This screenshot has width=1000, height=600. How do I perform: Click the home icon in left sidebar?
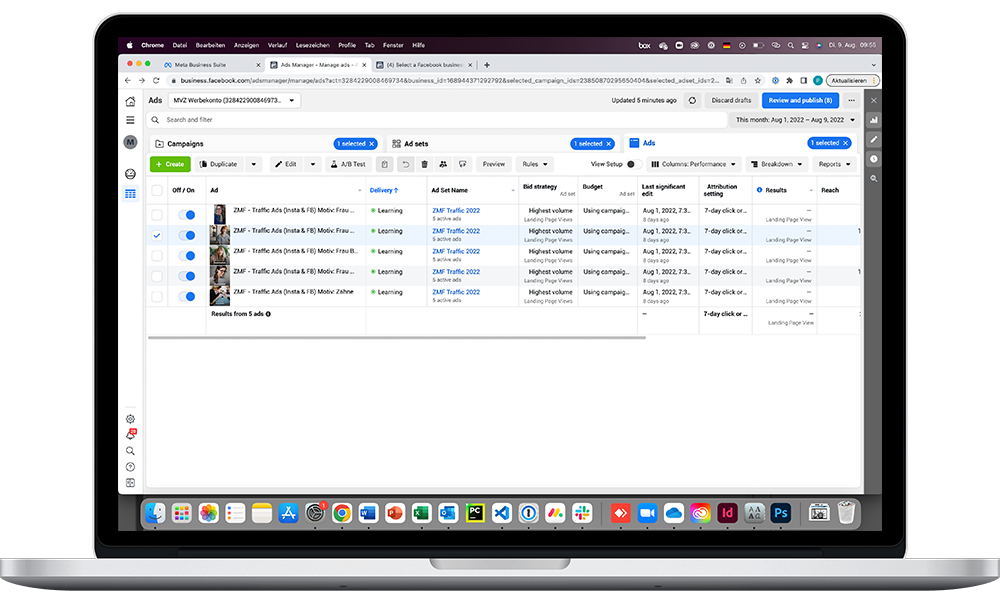(x=130, y=101)
